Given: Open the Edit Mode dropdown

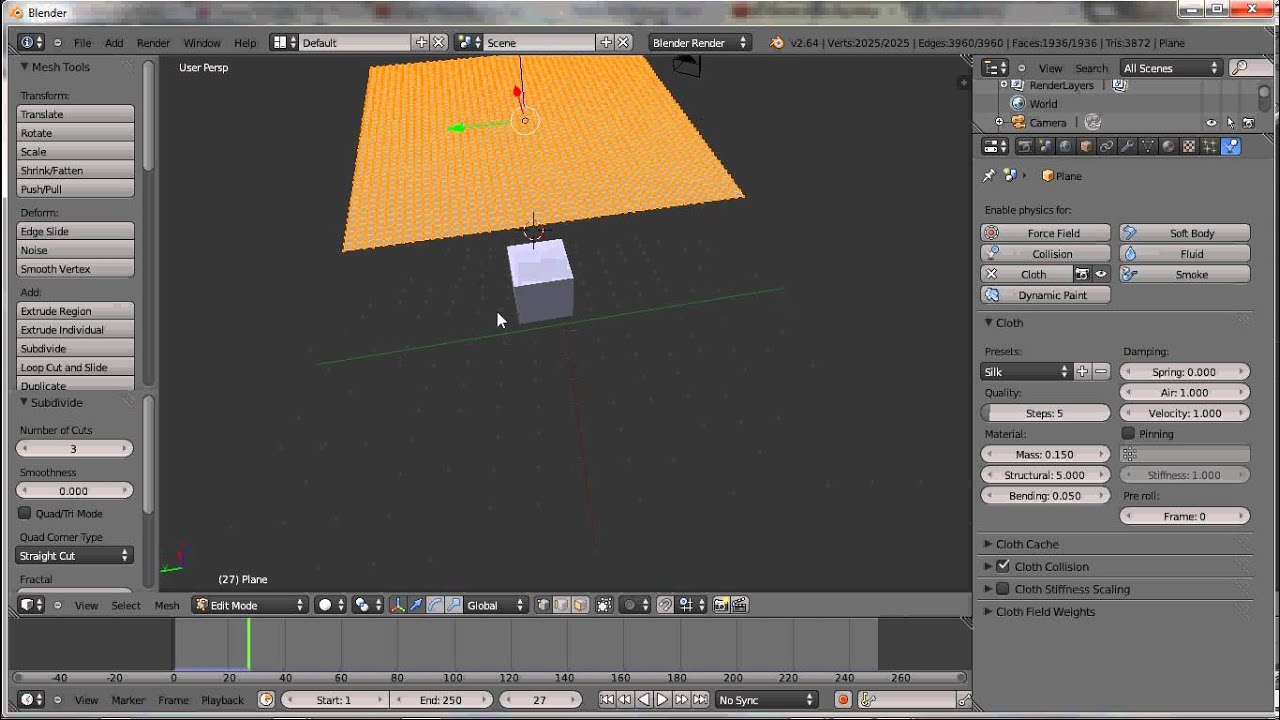Looking at the screenshot, I should [x=250, y=605].
